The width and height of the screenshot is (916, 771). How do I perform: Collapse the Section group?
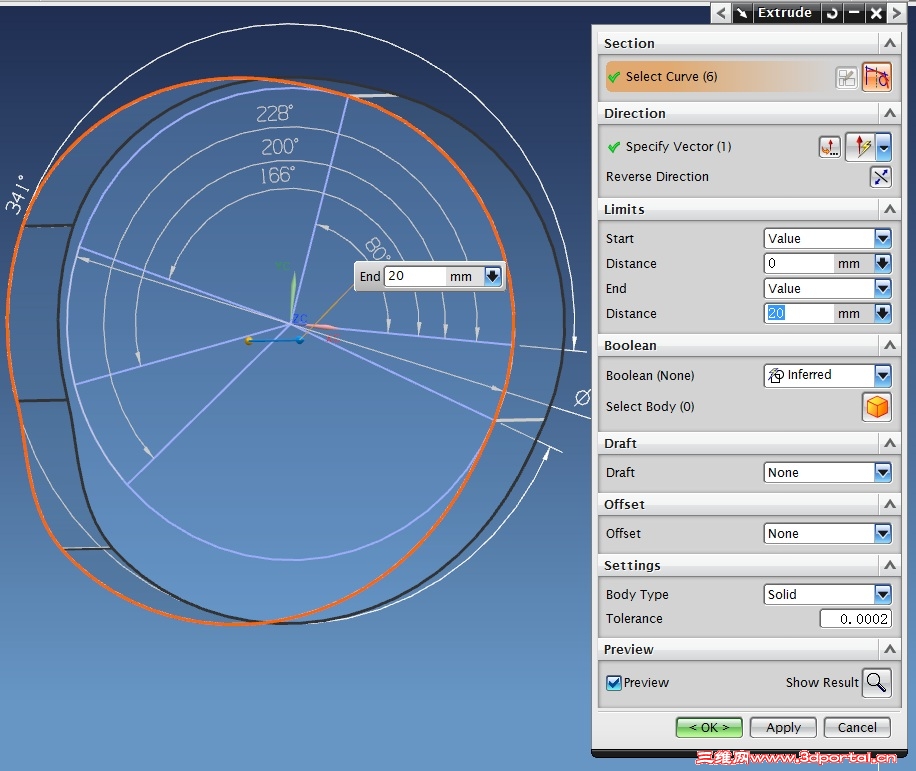pos(890,43)
